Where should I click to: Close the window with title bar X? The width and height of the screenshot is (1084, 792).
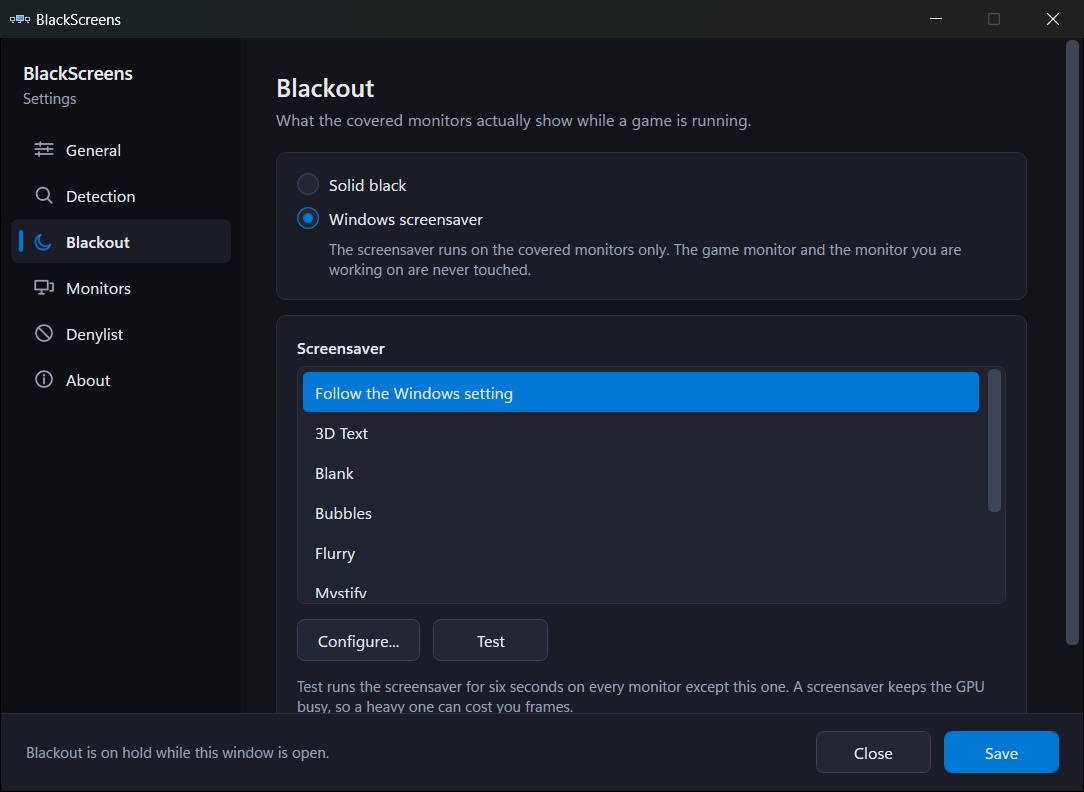[1052, 19]
